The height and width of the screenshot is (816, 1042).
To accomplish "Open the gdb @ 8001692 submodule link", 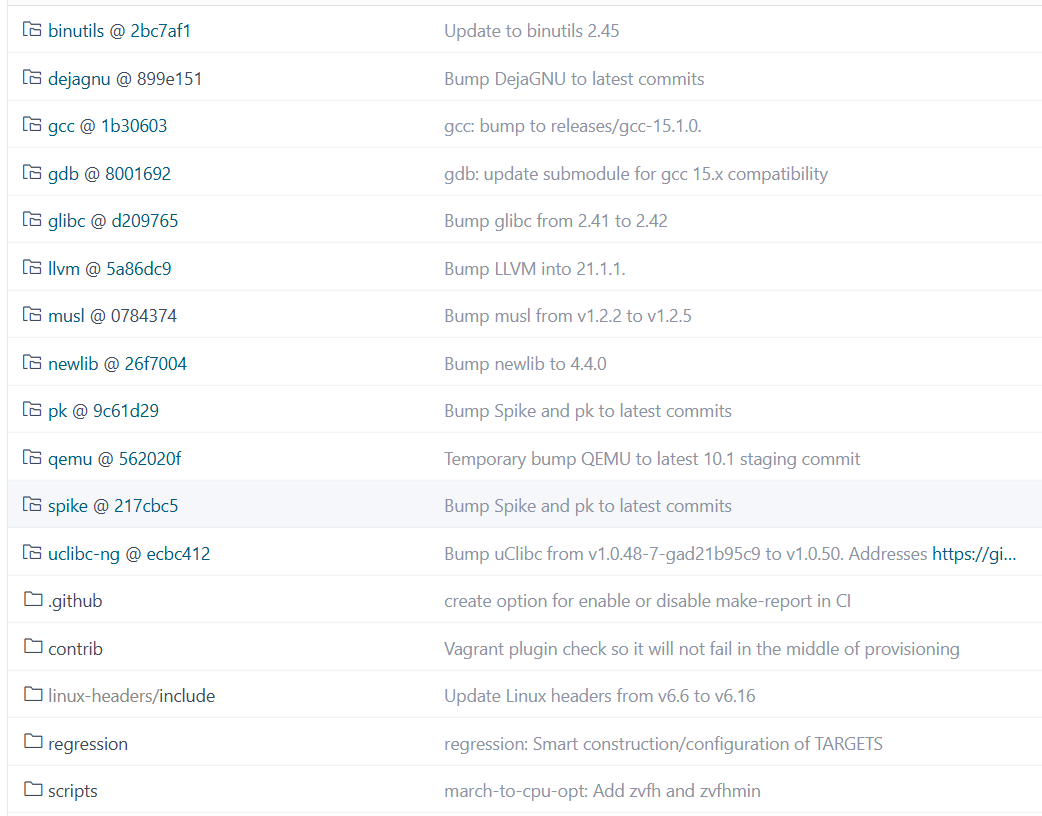I will click(110, 173).
